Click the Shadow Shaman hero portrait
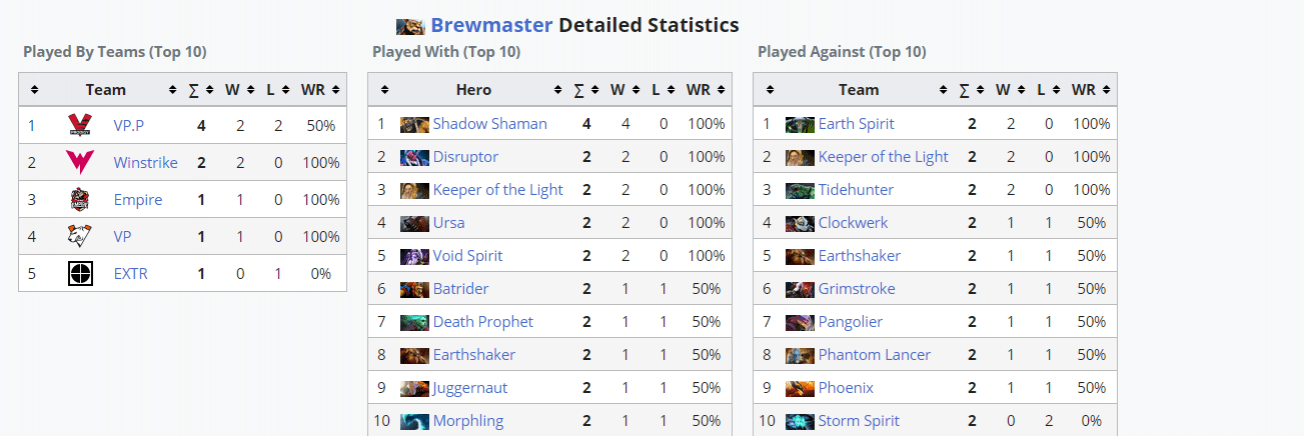Image resolution: width=1304 pixels, height=436 pixels. [415, 124]
